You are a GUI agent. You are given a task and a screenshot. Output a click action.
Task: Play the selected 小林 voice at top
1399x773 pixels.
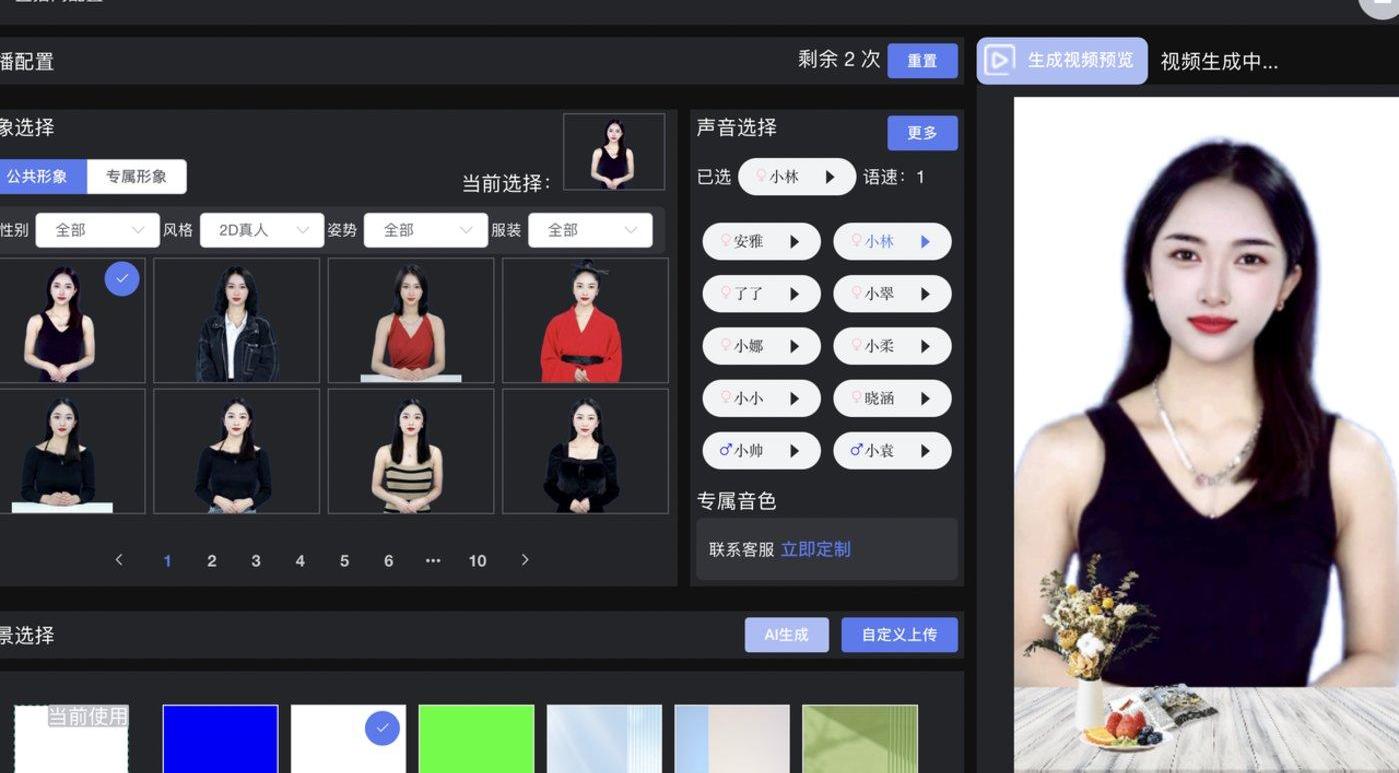click(829, 177)
